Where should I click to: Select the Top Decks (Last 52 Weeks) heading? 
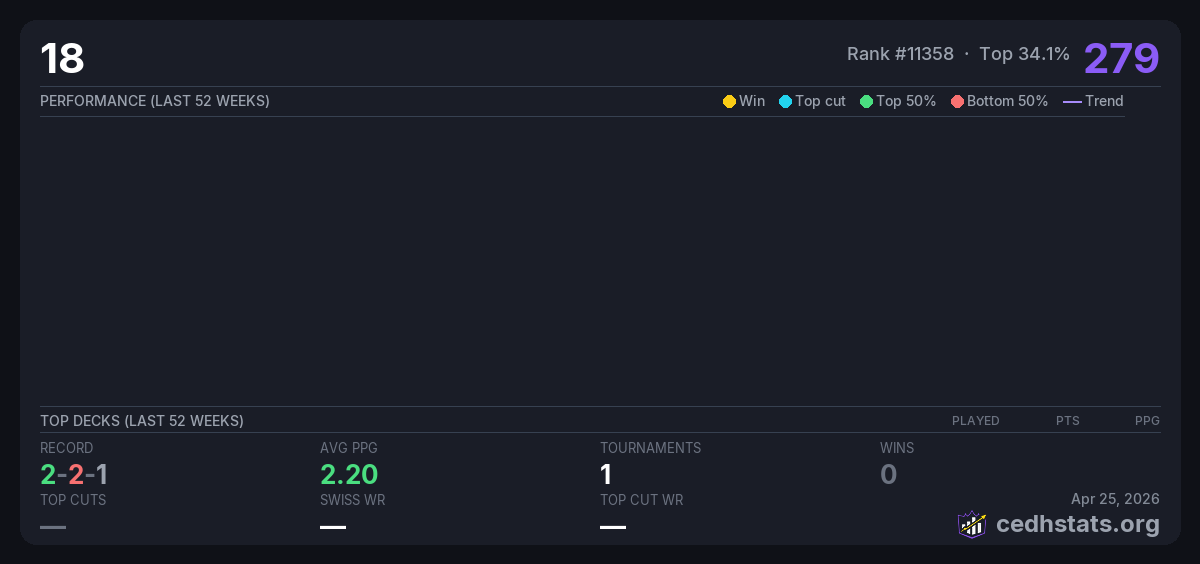pos(142,421)
